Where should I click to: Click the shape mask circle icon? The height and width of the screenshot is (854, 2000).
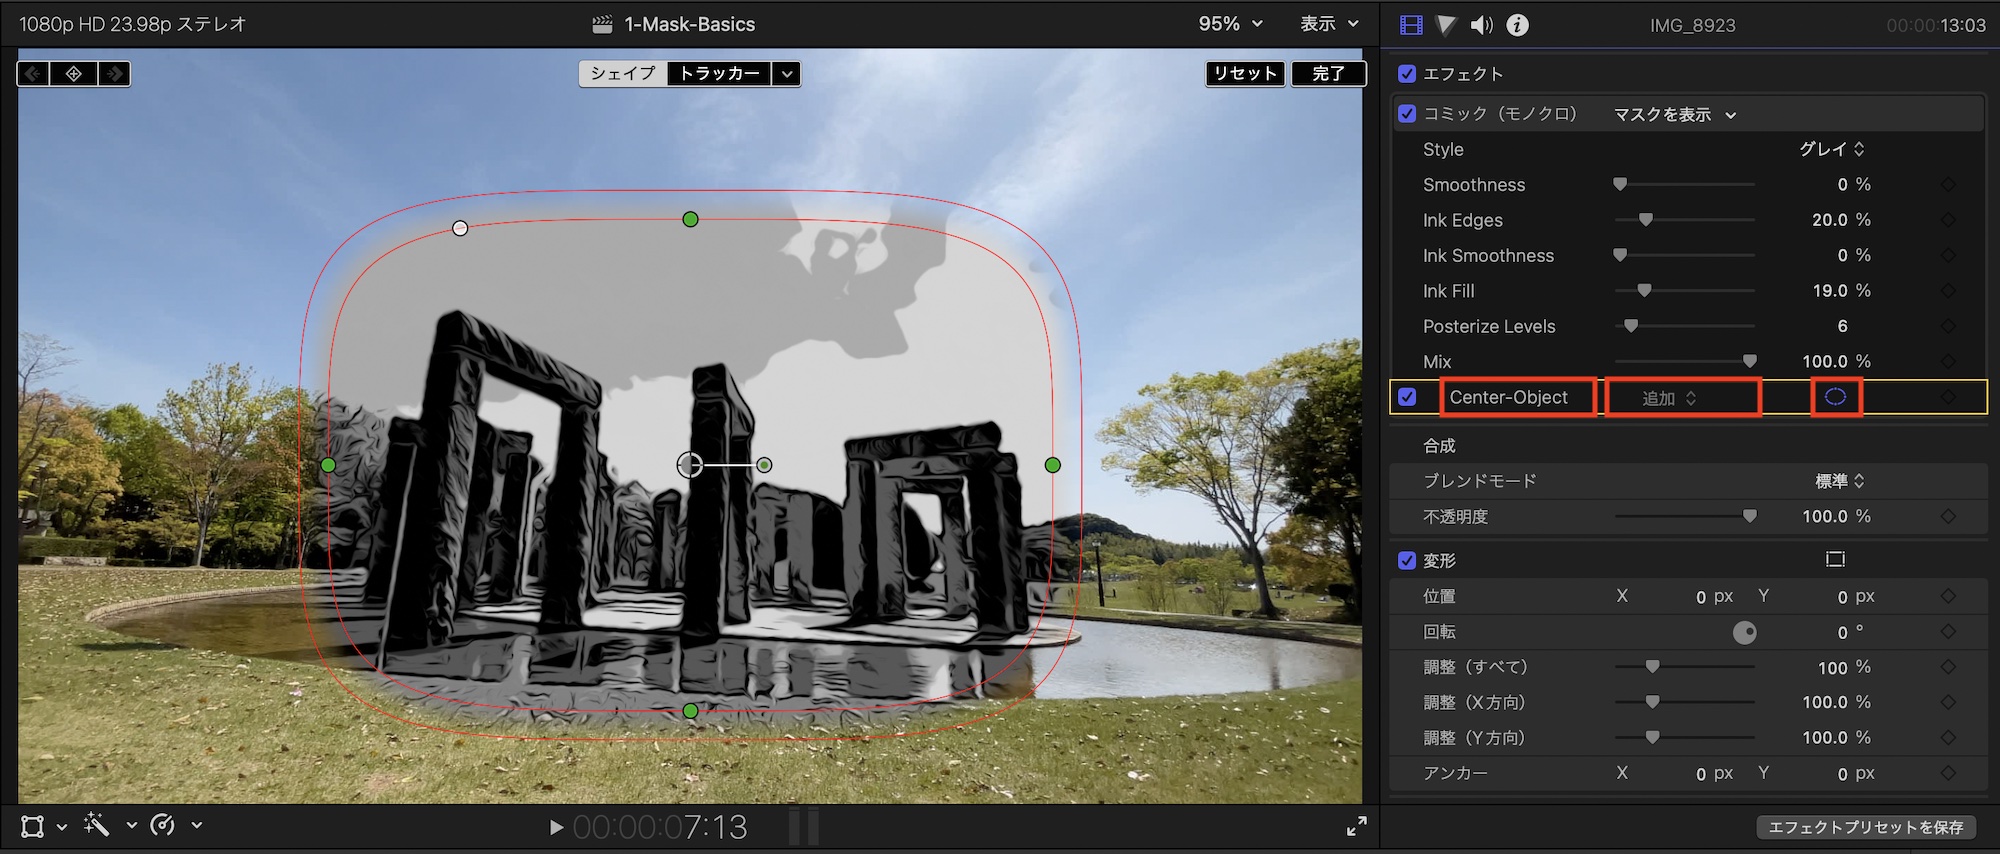tap(1835, 397)
